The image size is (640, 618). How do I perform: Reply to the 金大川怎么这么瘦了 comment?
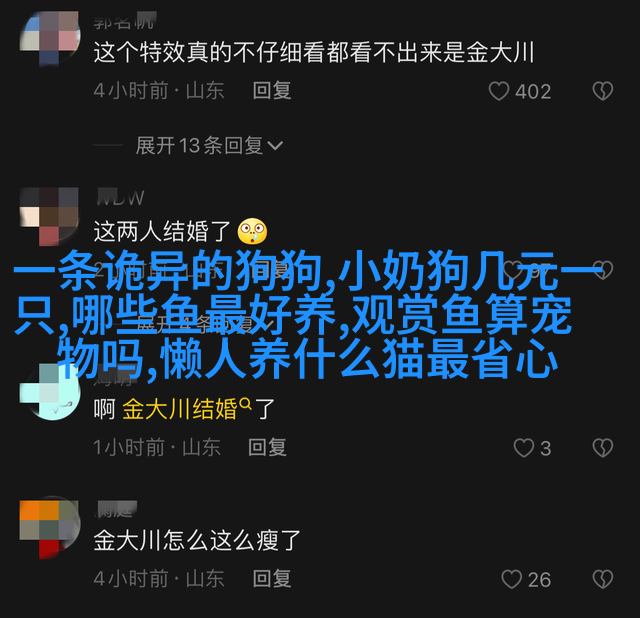[272, 579]
